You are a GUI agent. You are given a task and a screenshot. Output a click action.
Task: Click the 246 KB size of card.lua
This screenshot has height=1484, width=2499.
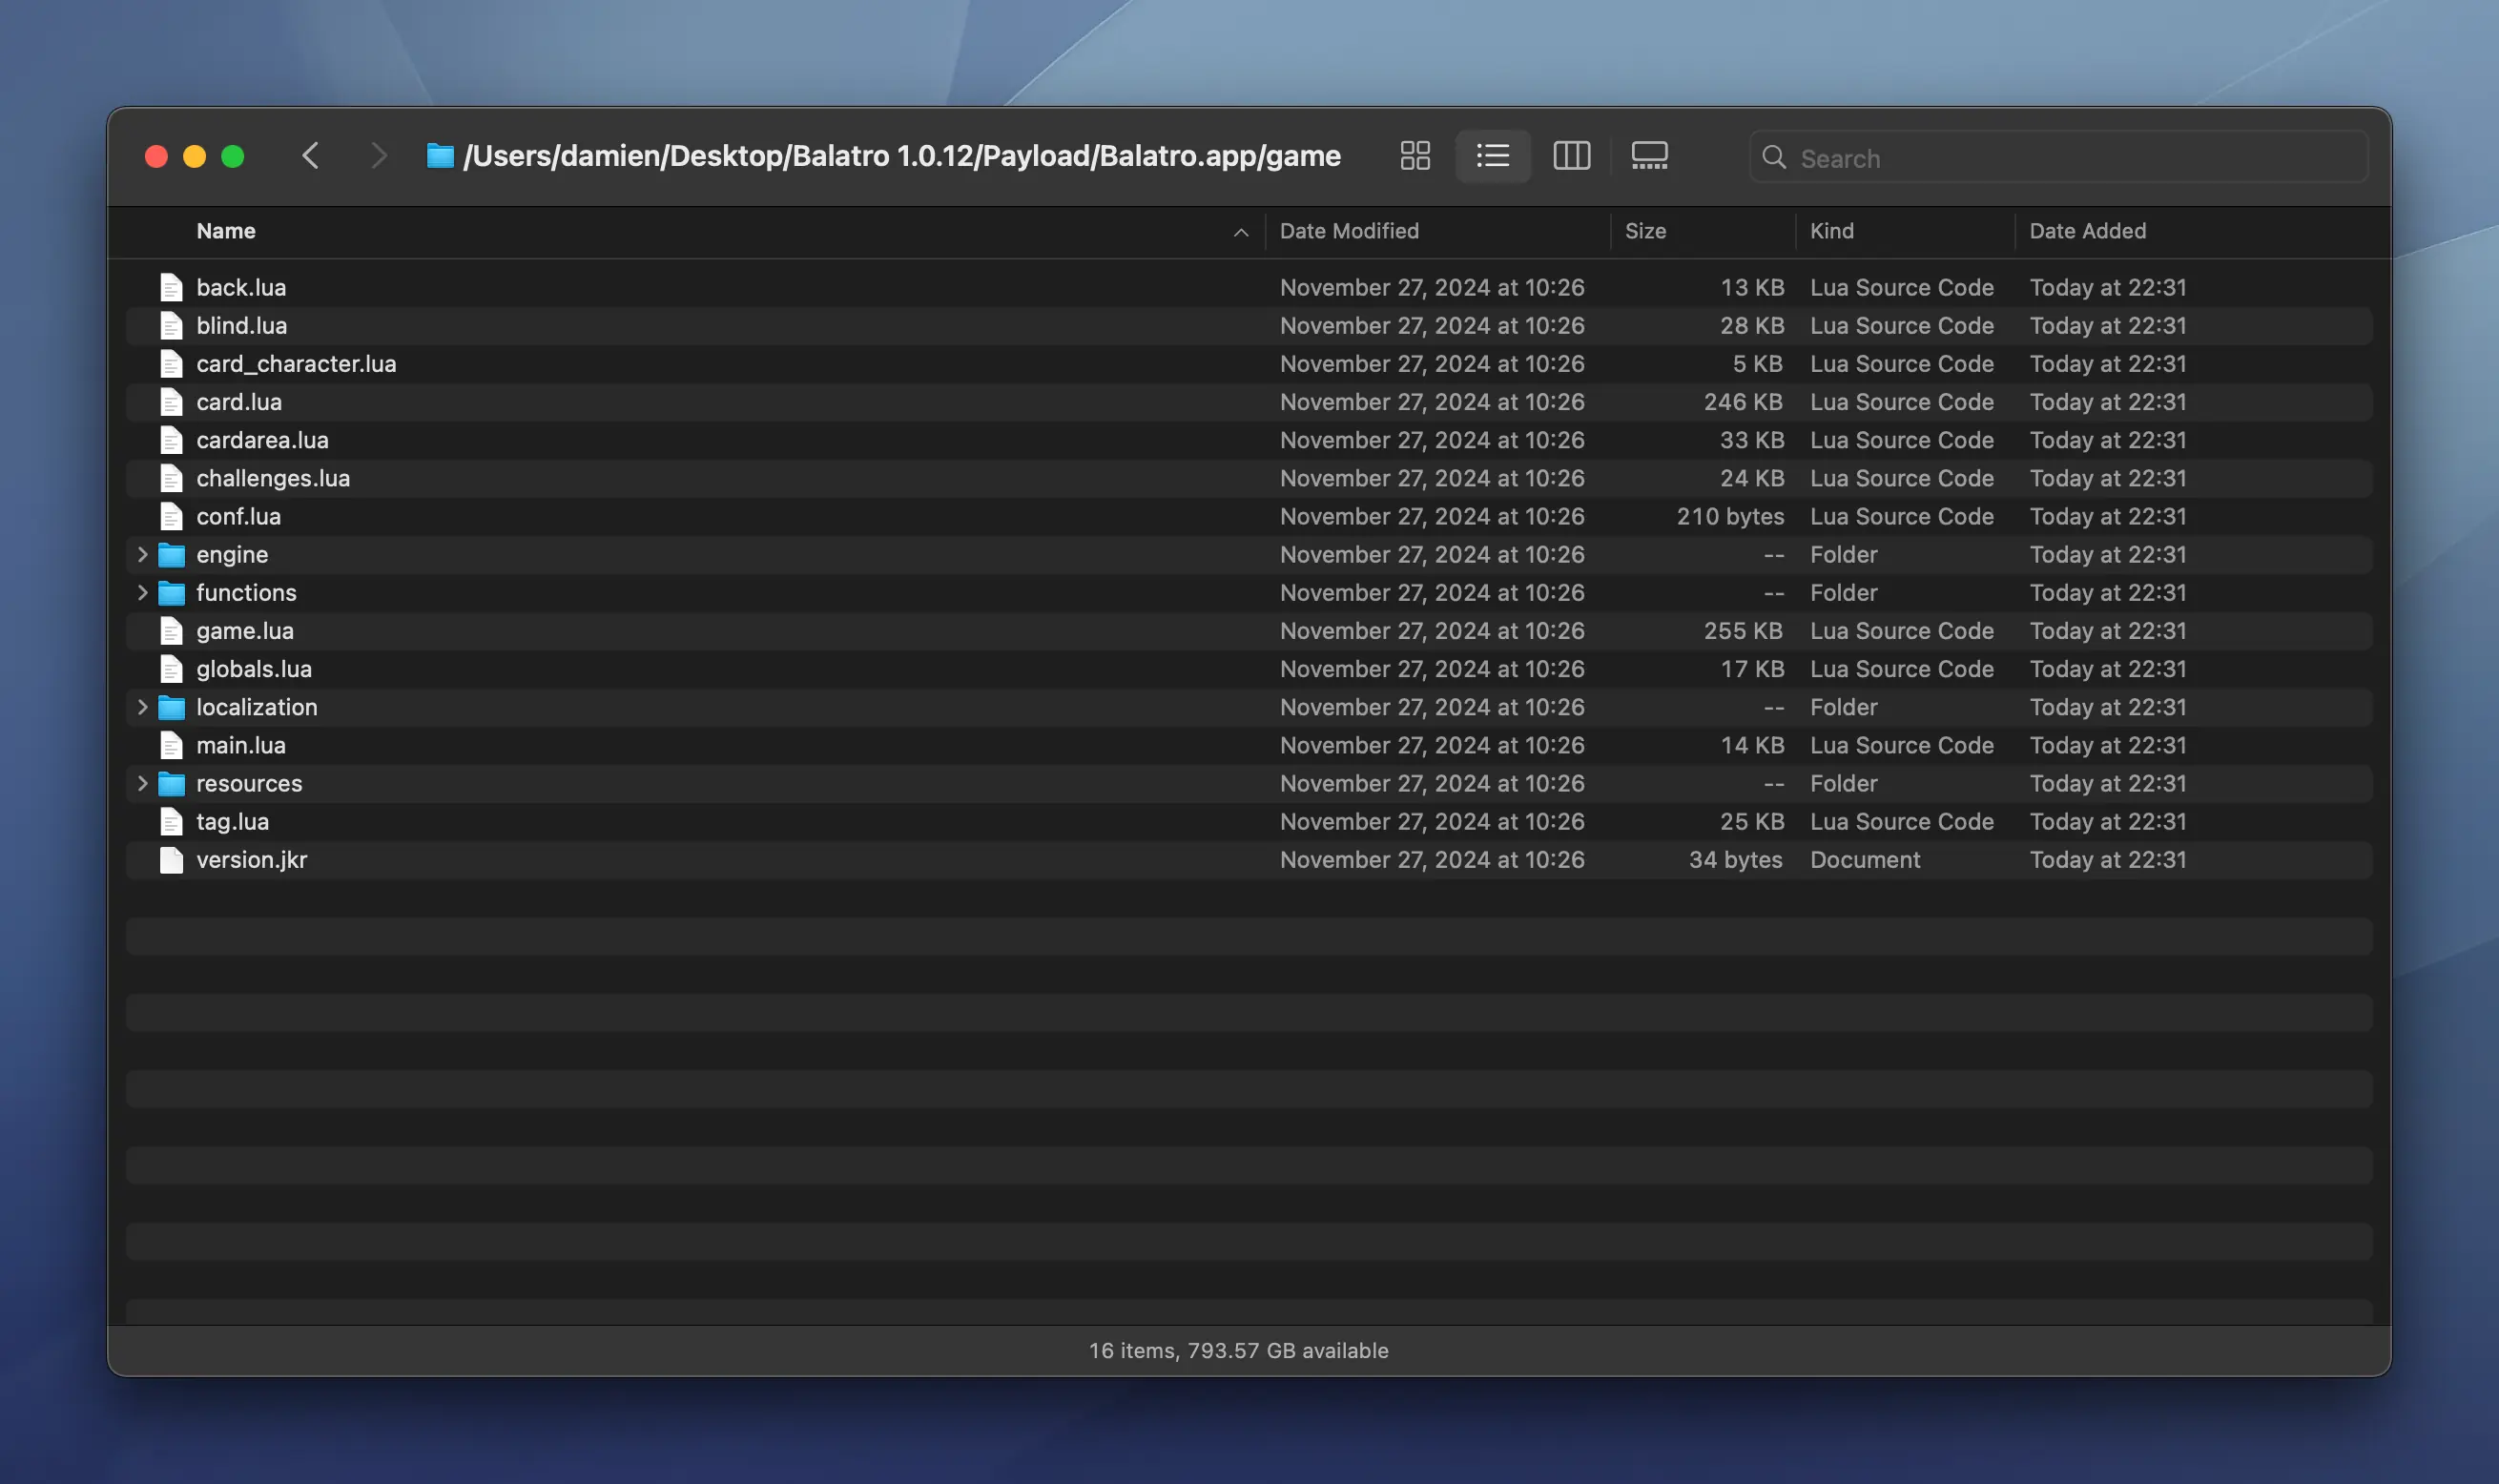(x=1743, y=402)
